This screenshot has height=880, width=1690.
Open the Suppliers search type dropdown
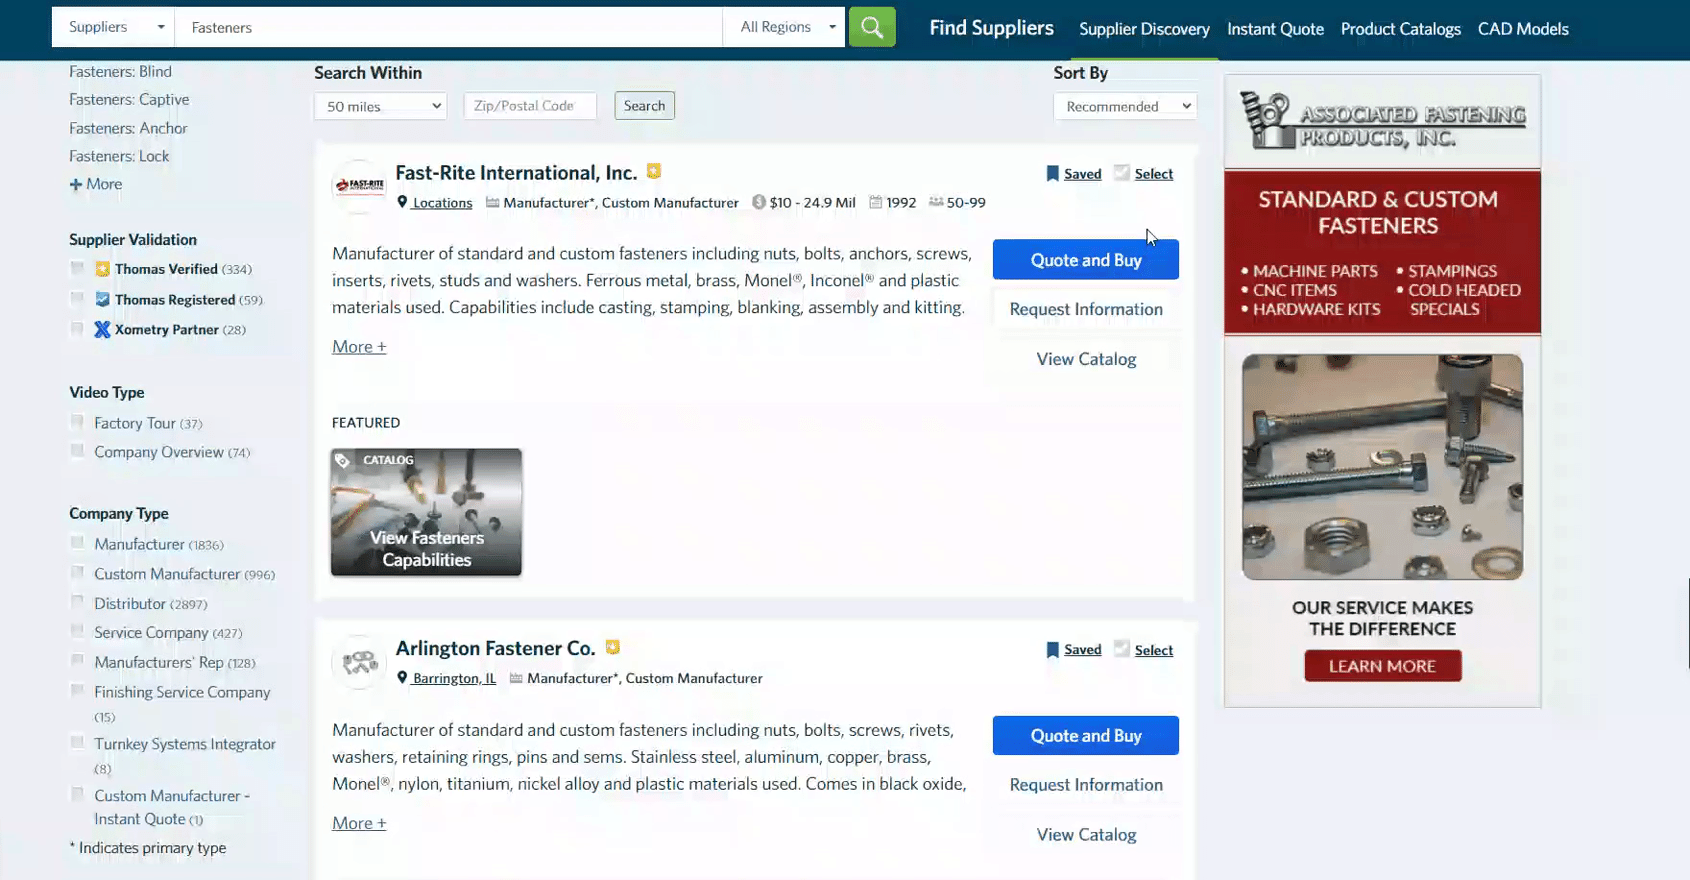[x=113, y=27]
